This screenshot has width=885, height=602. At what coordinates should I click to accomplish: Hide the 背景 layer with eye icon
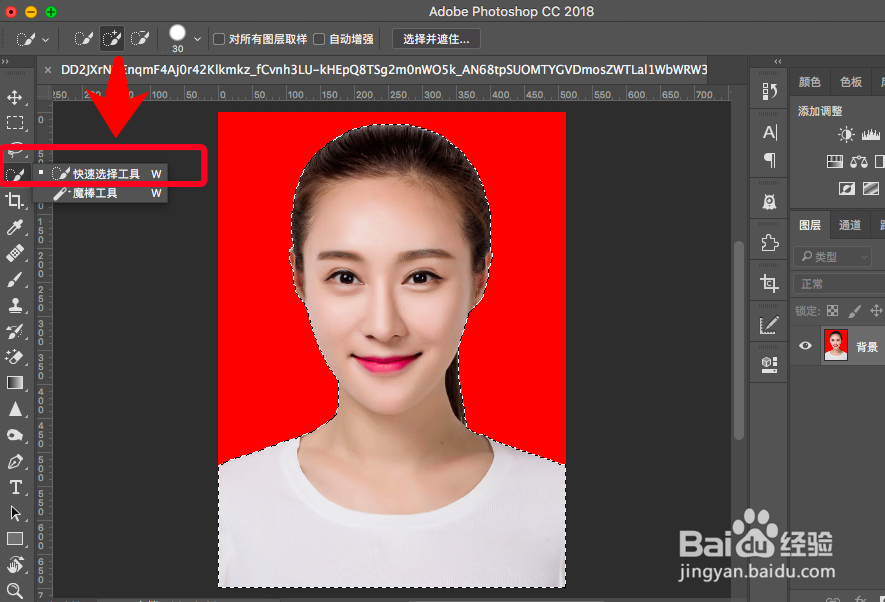tap(805, 345)
